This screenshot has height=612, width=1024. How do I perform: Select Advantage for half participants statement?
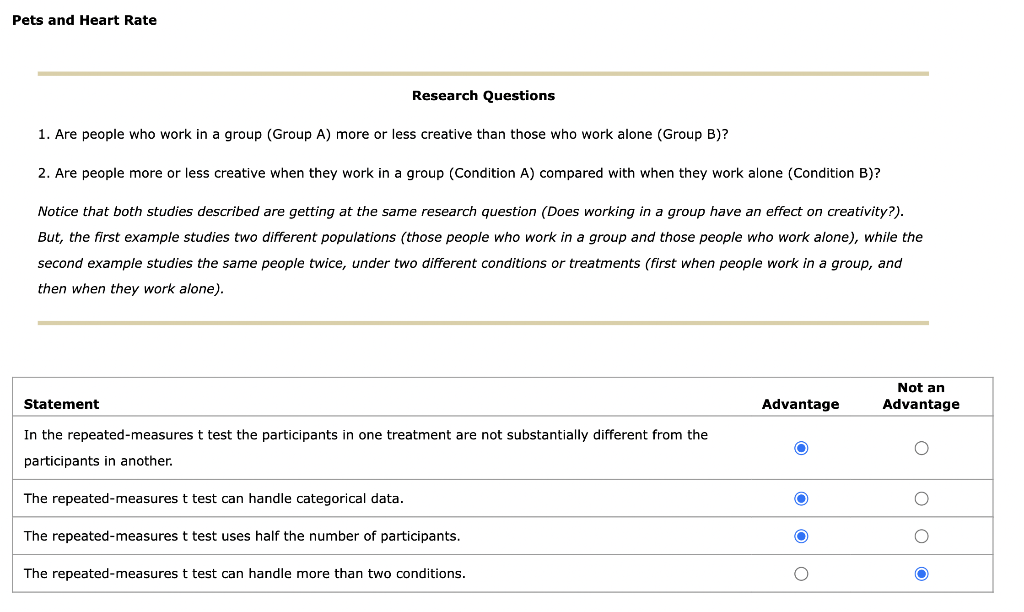[800, 536]
